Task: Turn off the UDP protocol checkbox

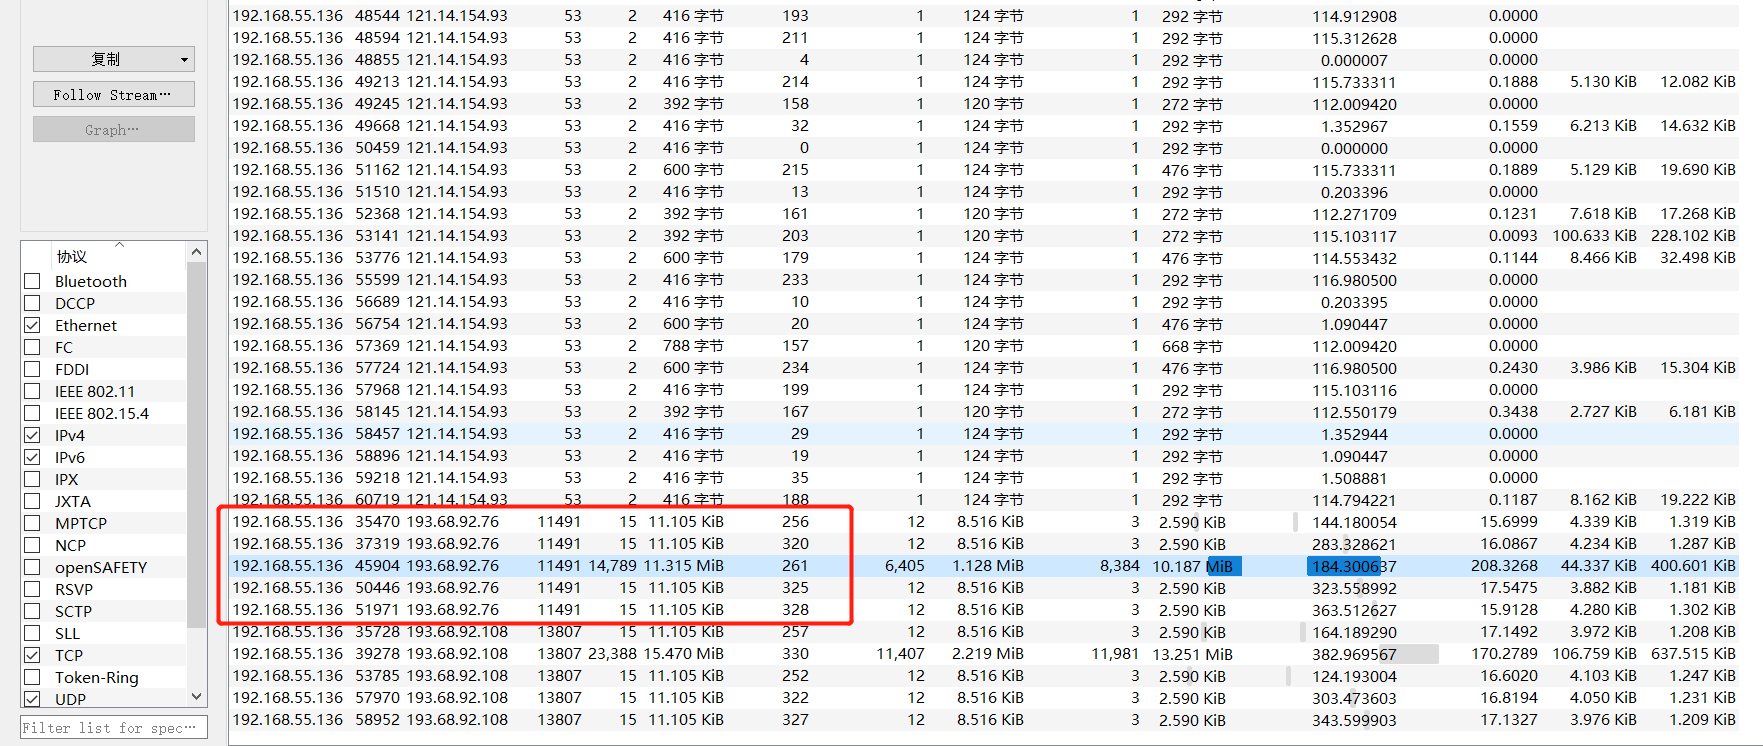Action: 33,699
